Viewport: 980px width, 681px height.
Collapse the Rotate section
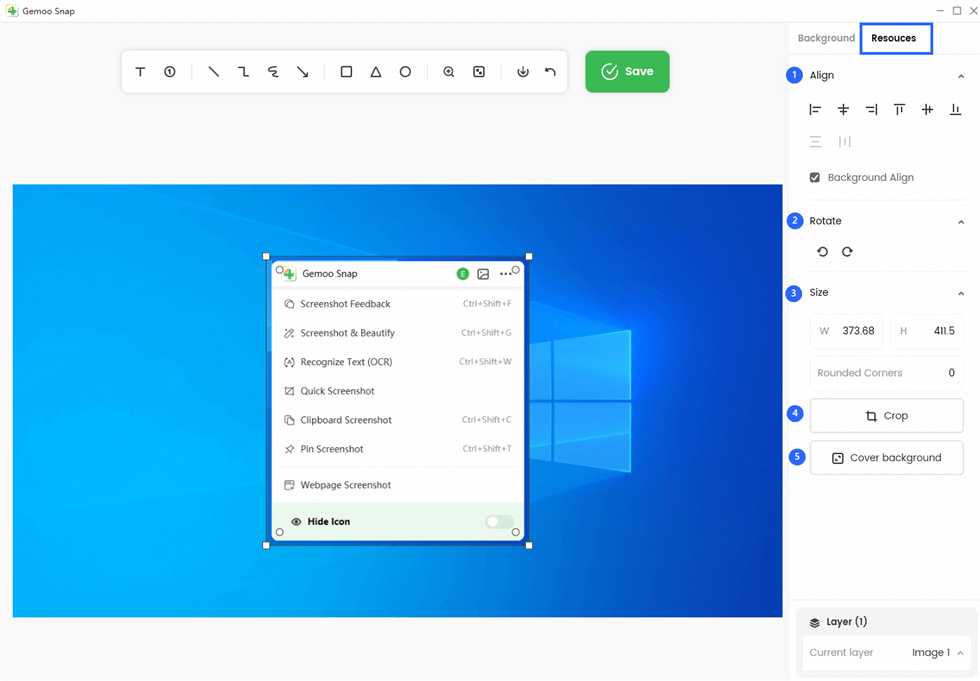[961, 222]
